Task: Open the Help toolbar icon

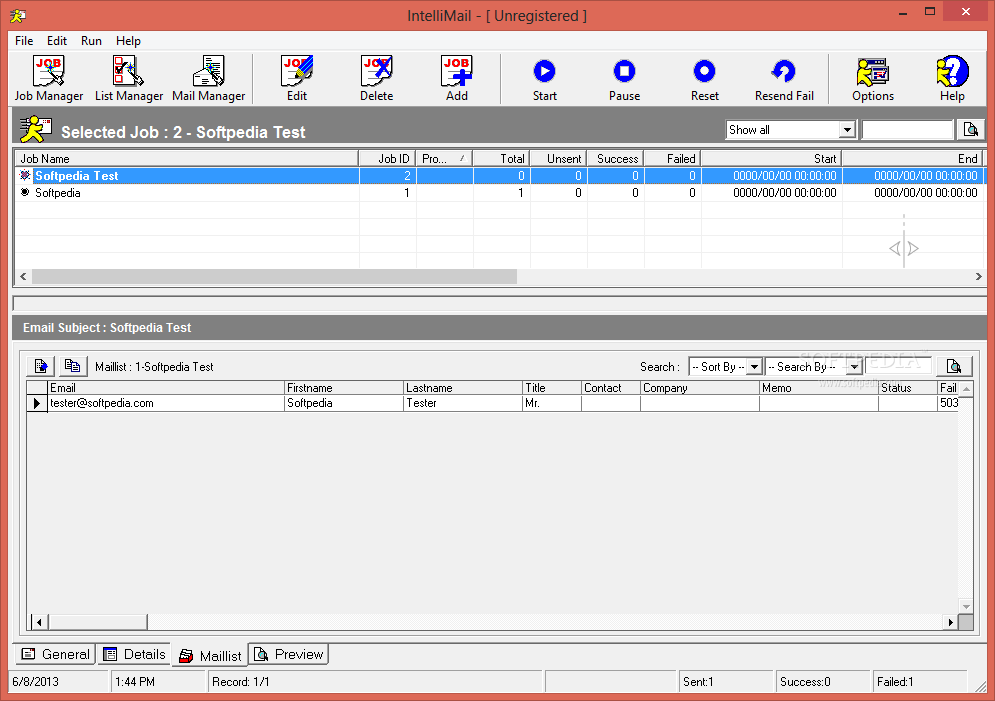Action: click(x=952, y=79)
